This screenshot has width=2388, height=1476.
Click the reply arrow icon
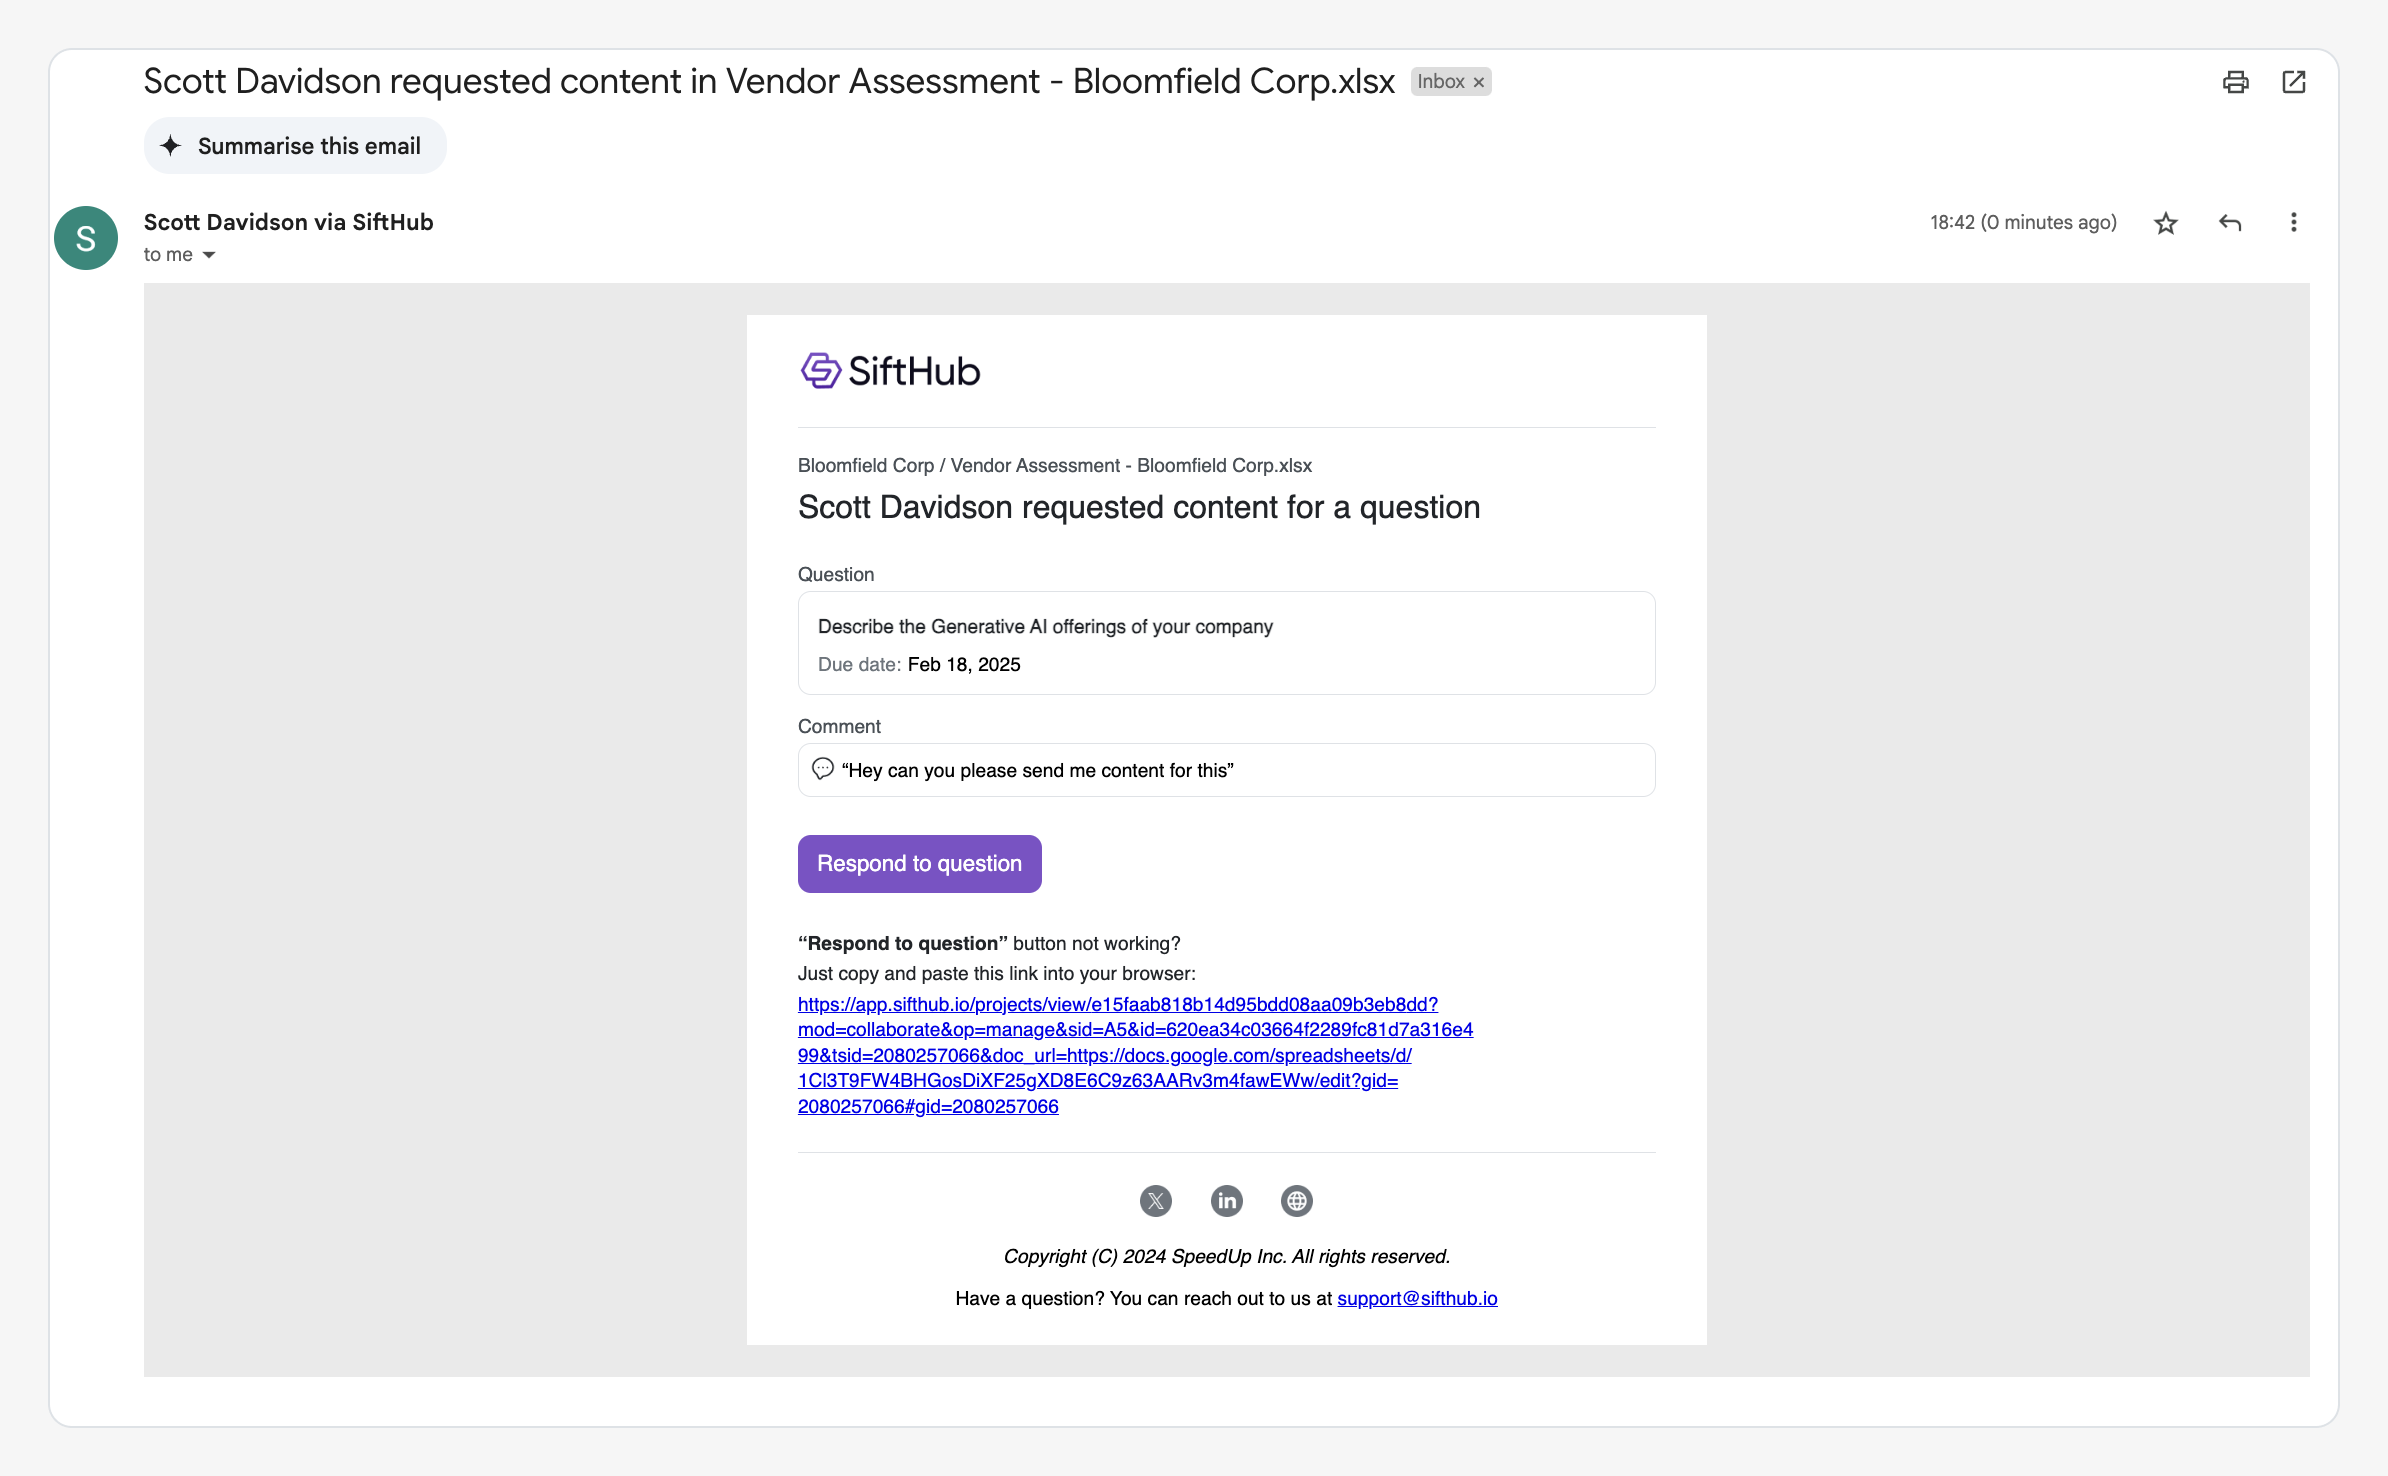coord(2230,223)
